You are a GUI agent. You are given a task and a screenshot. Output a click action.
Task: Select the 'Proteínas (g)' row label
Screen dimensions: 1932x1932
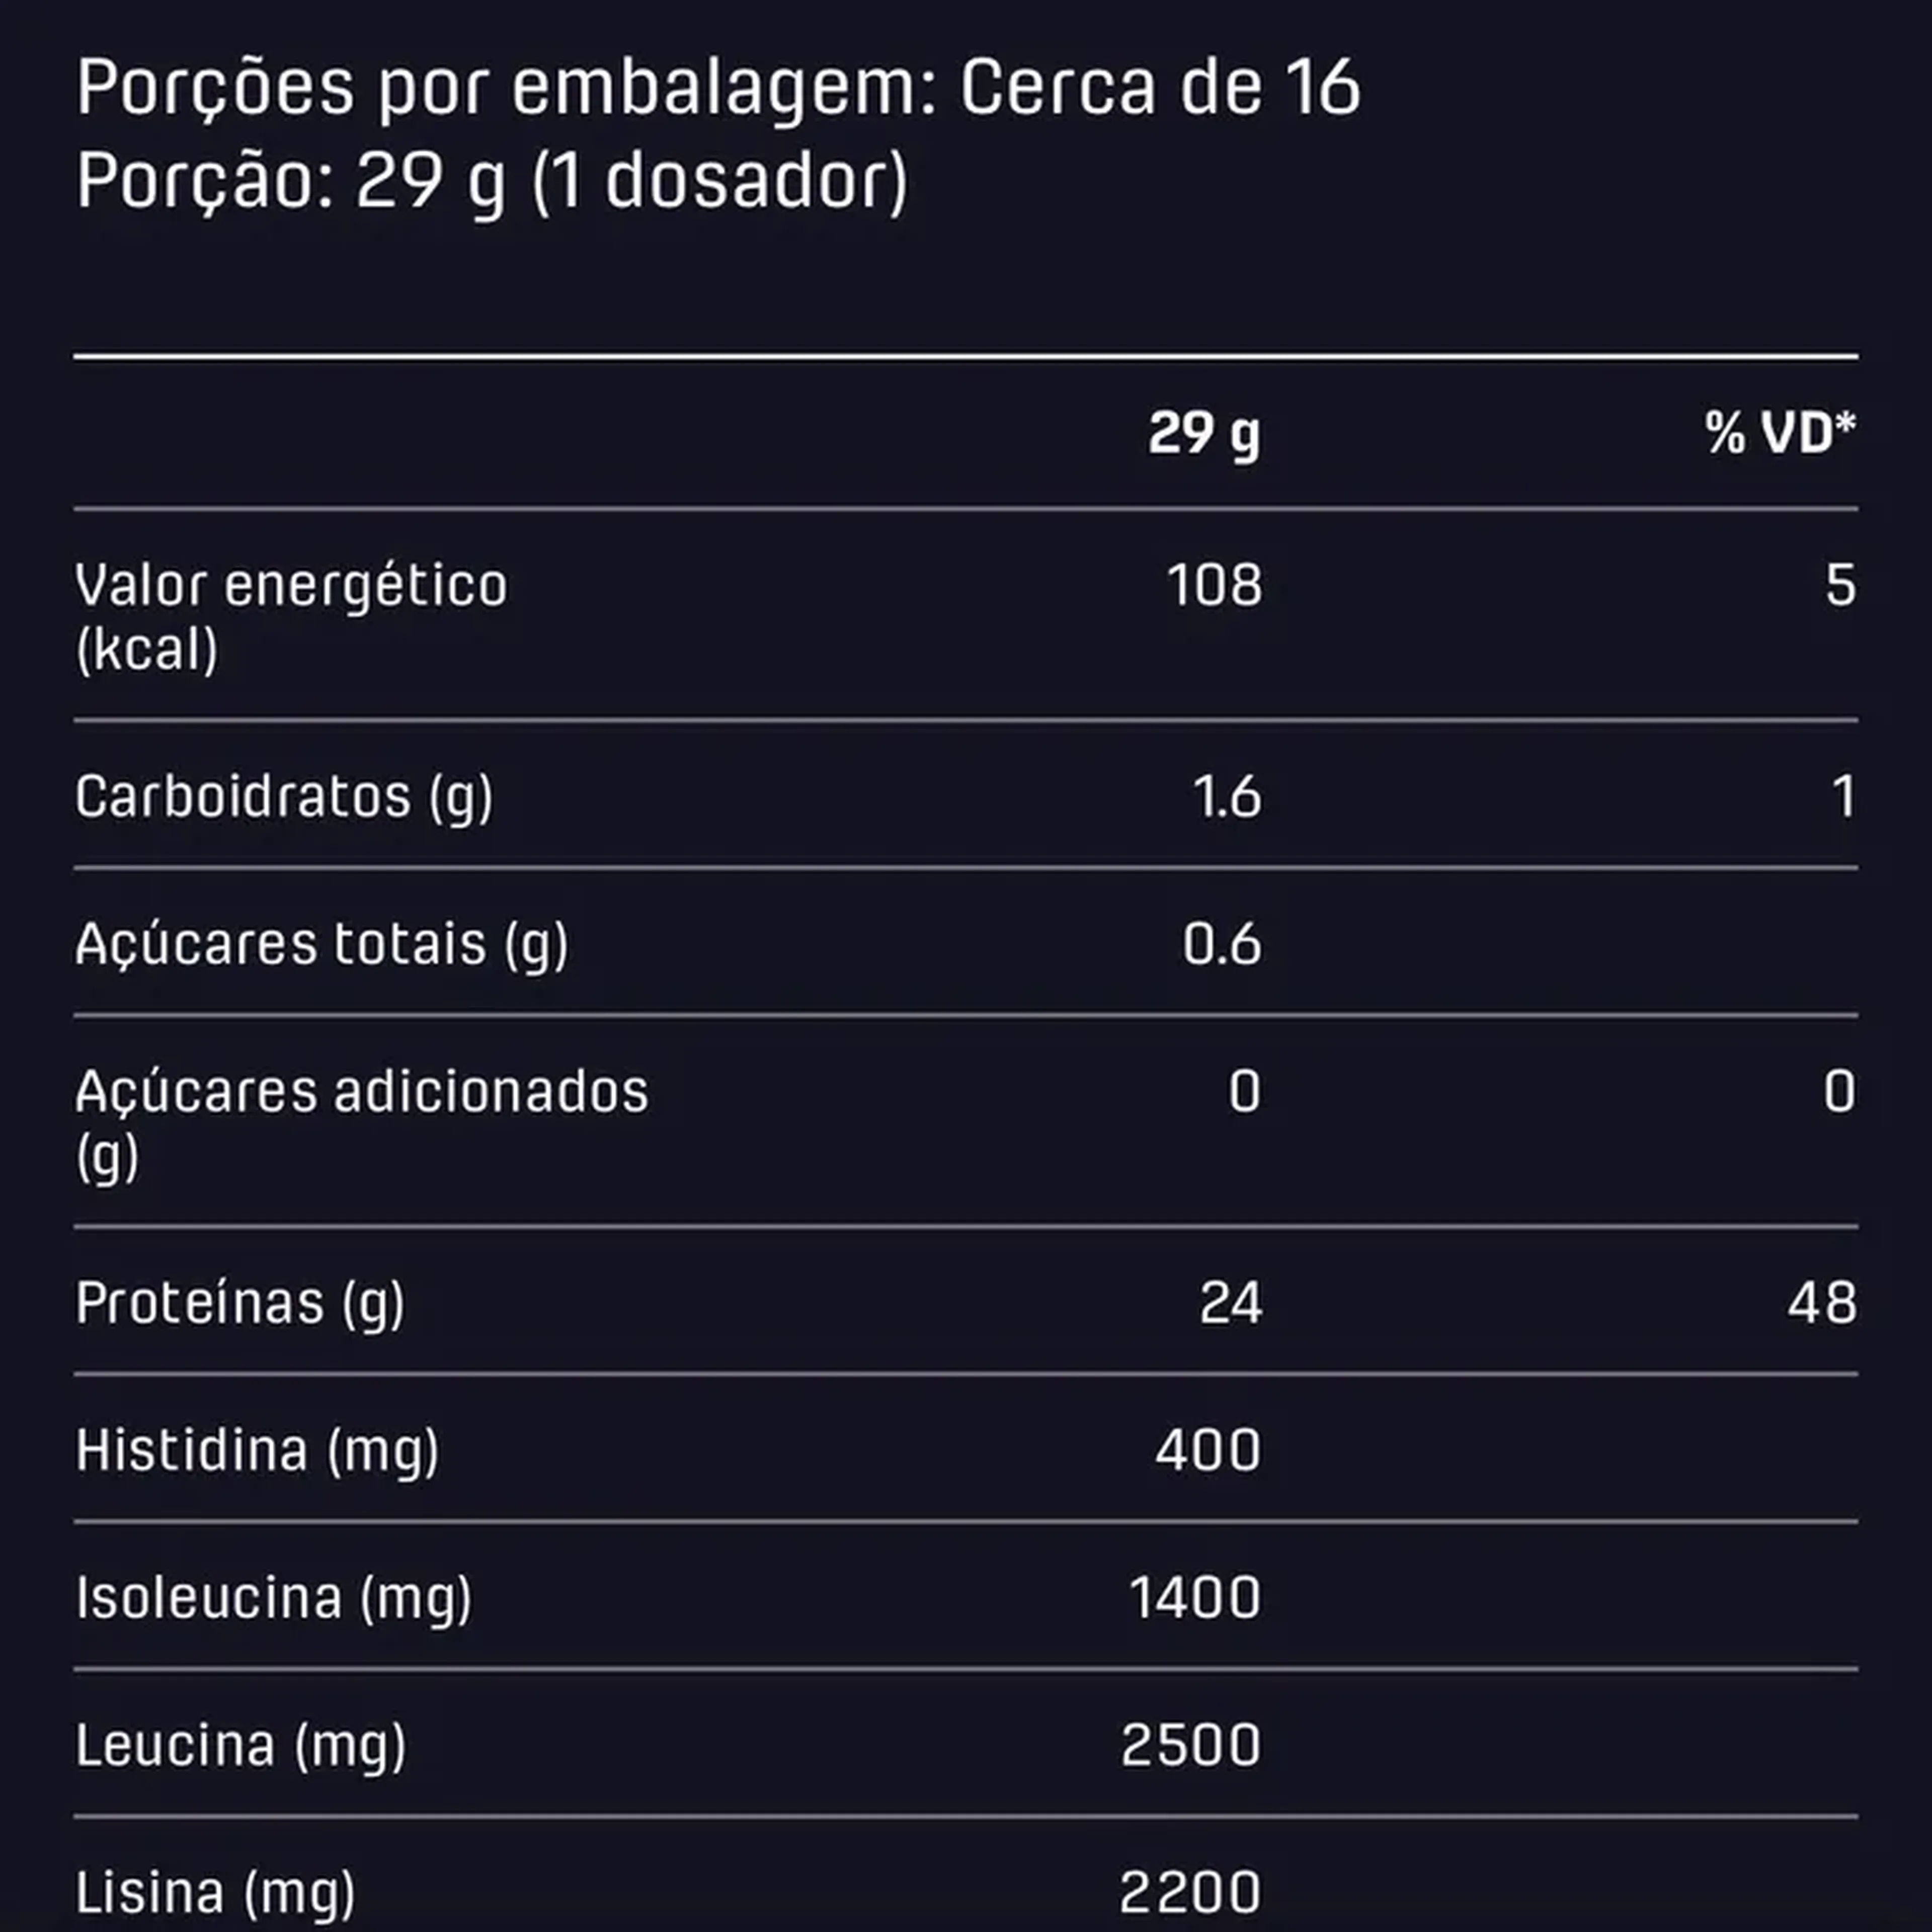(240, 1303)
